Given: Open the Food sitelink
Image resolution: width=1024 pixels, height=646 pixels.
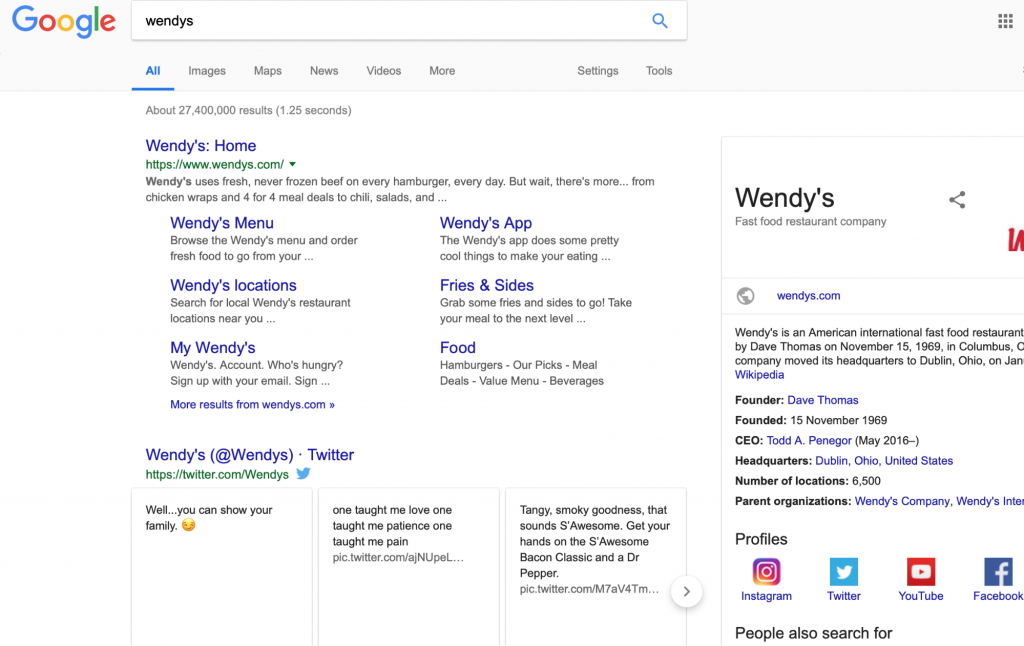Looking at the screenshot, I should tap(458, 347).
